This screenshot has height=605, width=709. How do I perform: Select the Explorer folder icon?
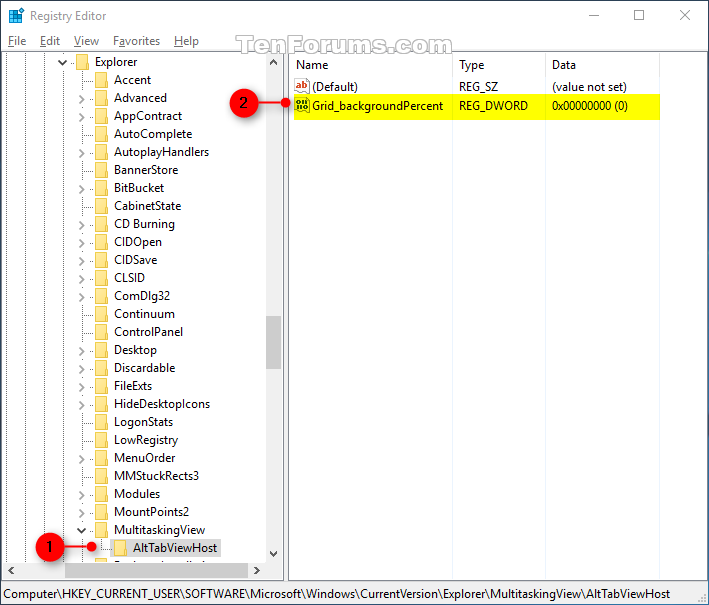[83, 62]
